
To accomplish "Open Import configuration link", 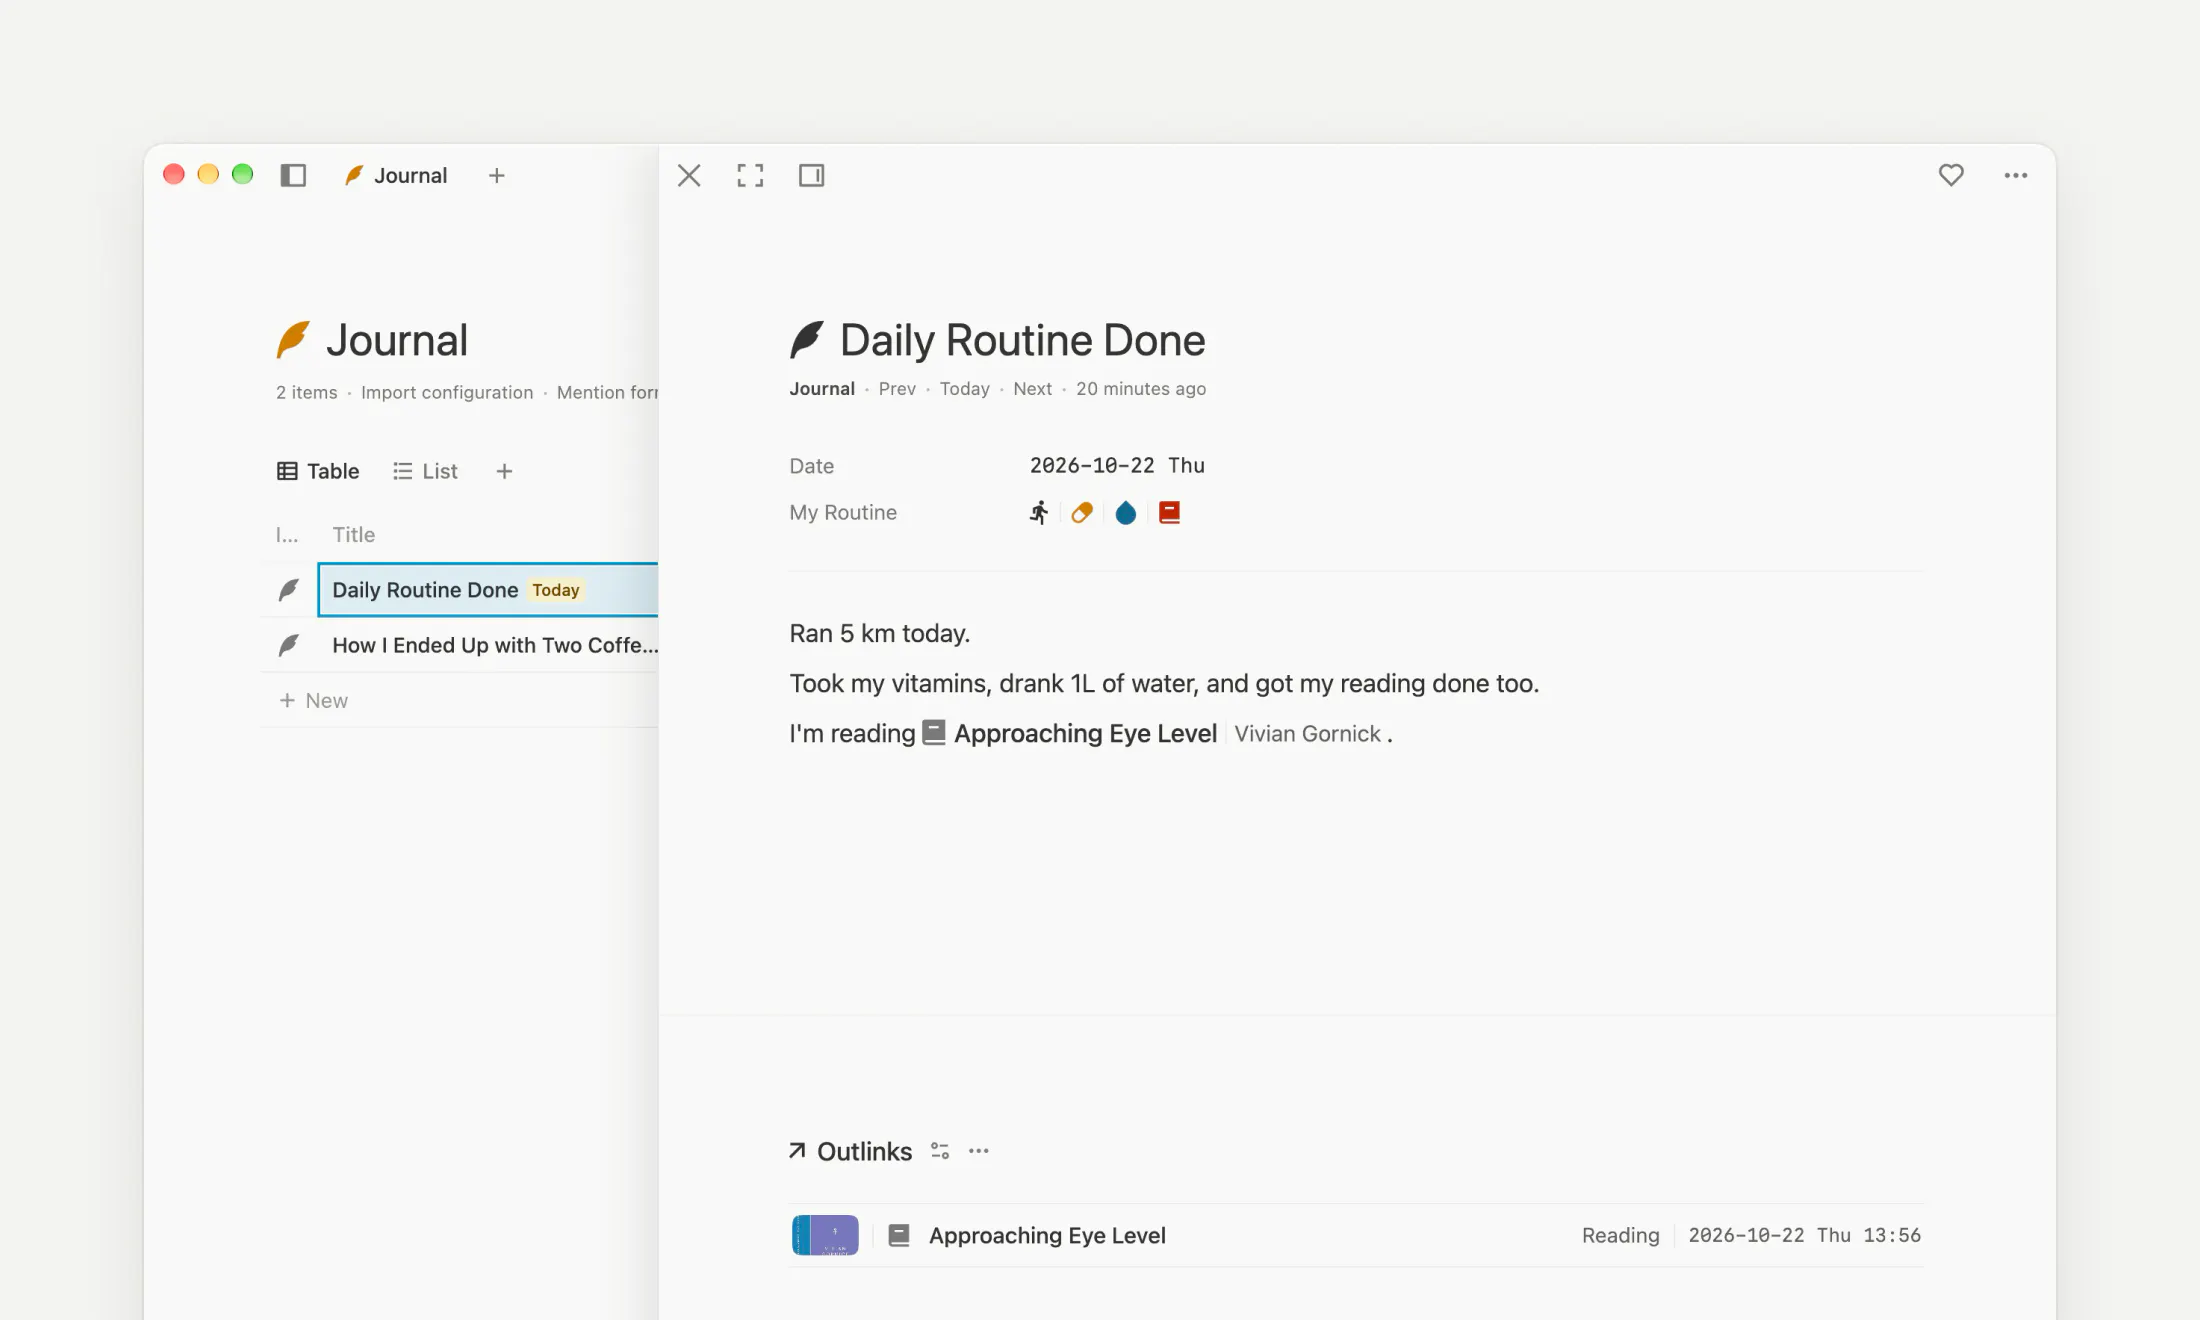I will 447,393.
